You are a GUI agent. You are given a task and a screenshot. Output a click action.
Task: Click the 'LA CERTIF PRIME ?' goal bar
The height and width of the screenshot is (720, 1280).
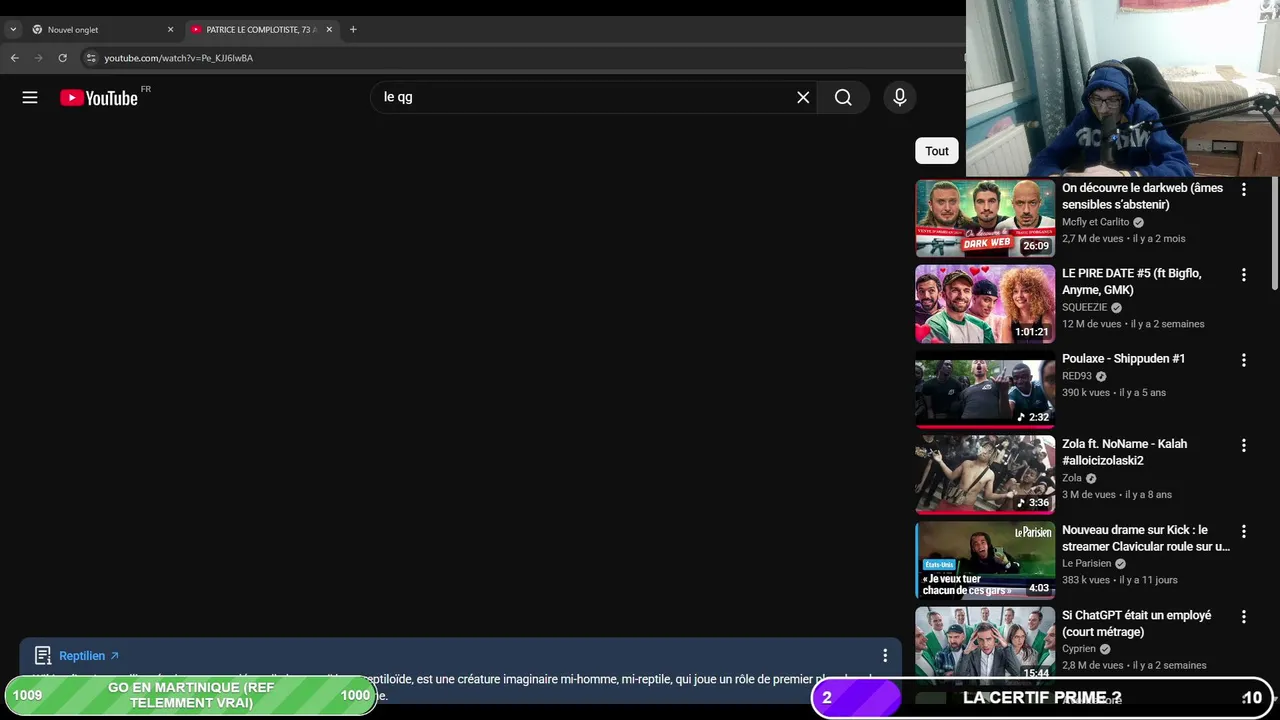pyautogui.click(x=1042, y=698)
